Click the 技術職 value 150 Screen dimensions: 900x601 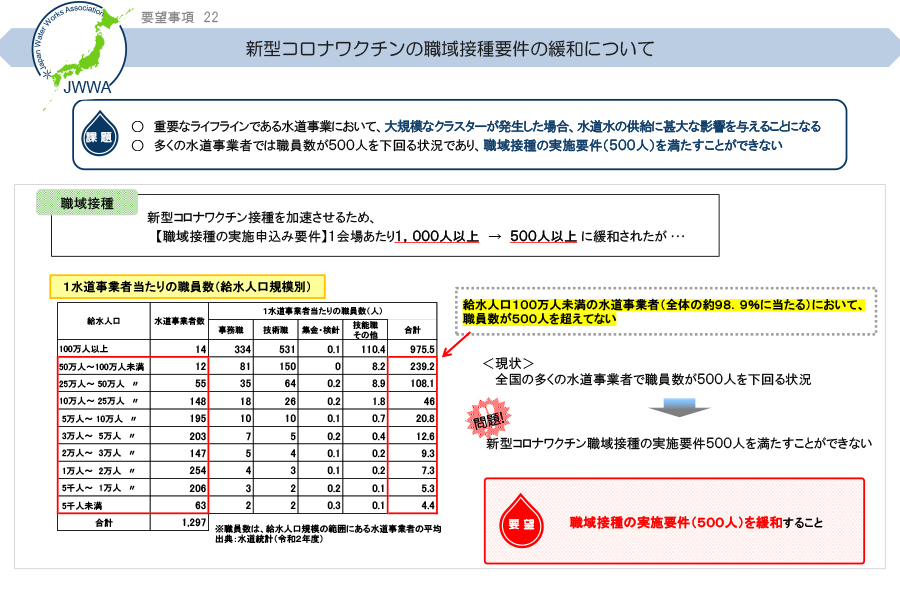tap(287, 366)
